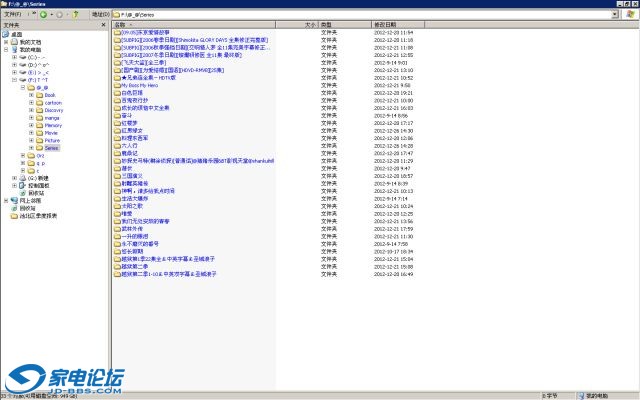Open the address bar dropdown arrow
The height and width of the screenshot is (400, 640).
click(x=613, y=15)
